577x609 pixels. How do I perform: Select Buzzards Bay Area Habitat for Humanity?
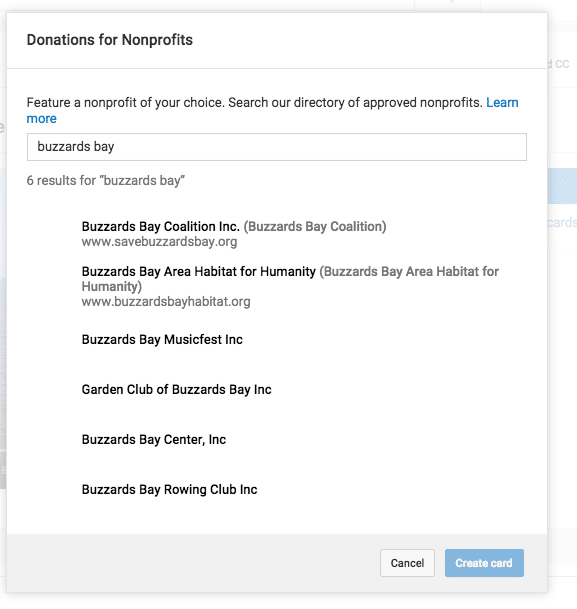(x=198, y=271)
